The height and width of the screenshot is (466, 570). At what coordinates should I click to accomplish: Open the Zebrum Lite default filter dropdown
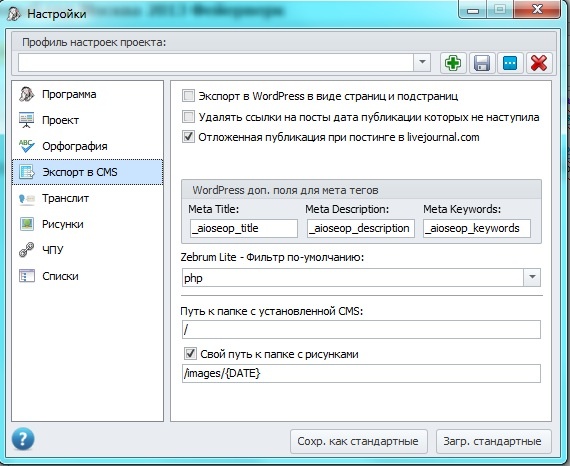tap(532, 277)
